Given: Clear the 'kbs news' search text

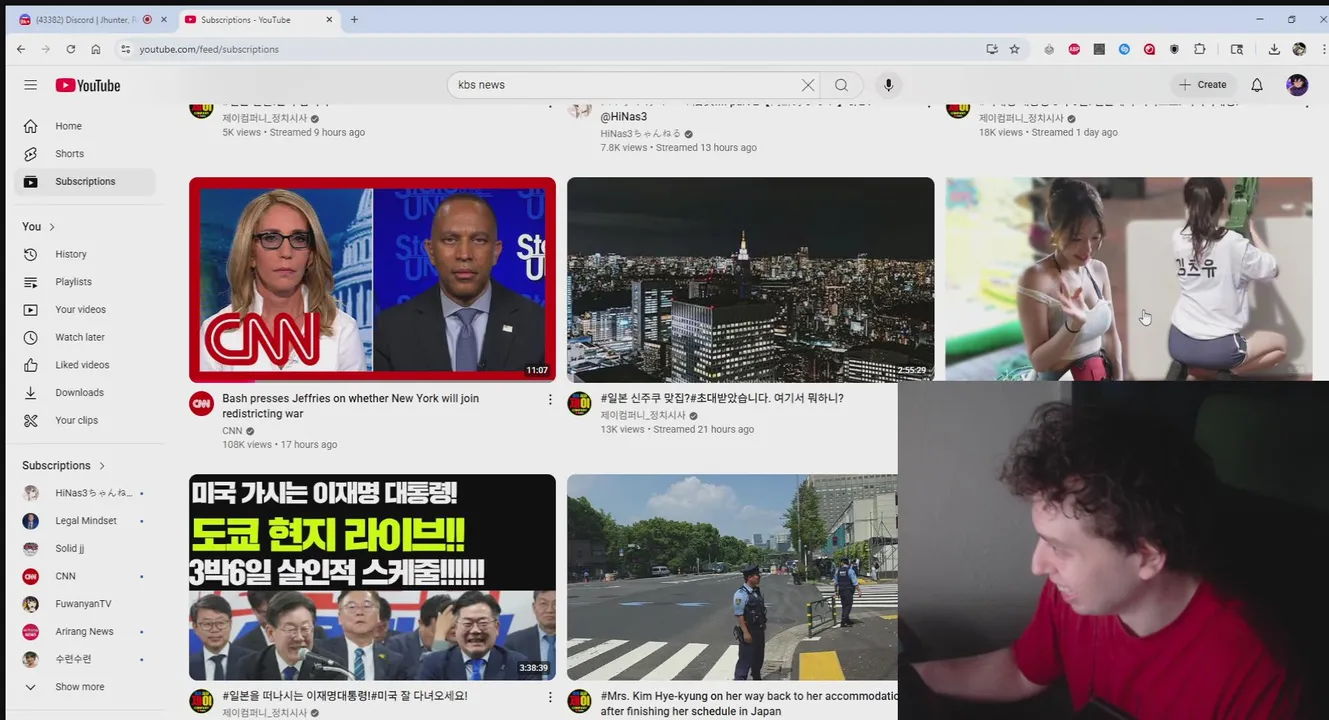Looking at the screenshot, I should coord(808,85).
